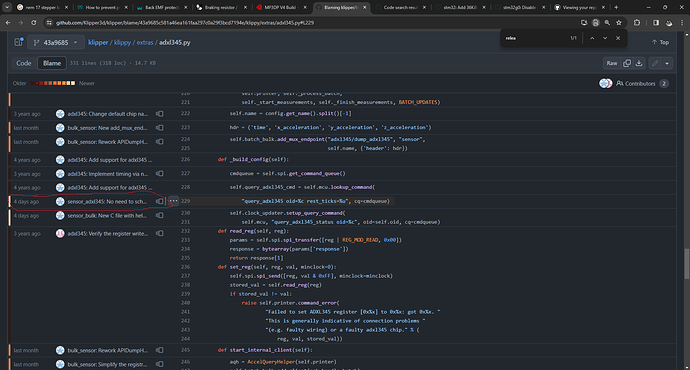
Task: Close the find-in-page bar
Action: 618,38
